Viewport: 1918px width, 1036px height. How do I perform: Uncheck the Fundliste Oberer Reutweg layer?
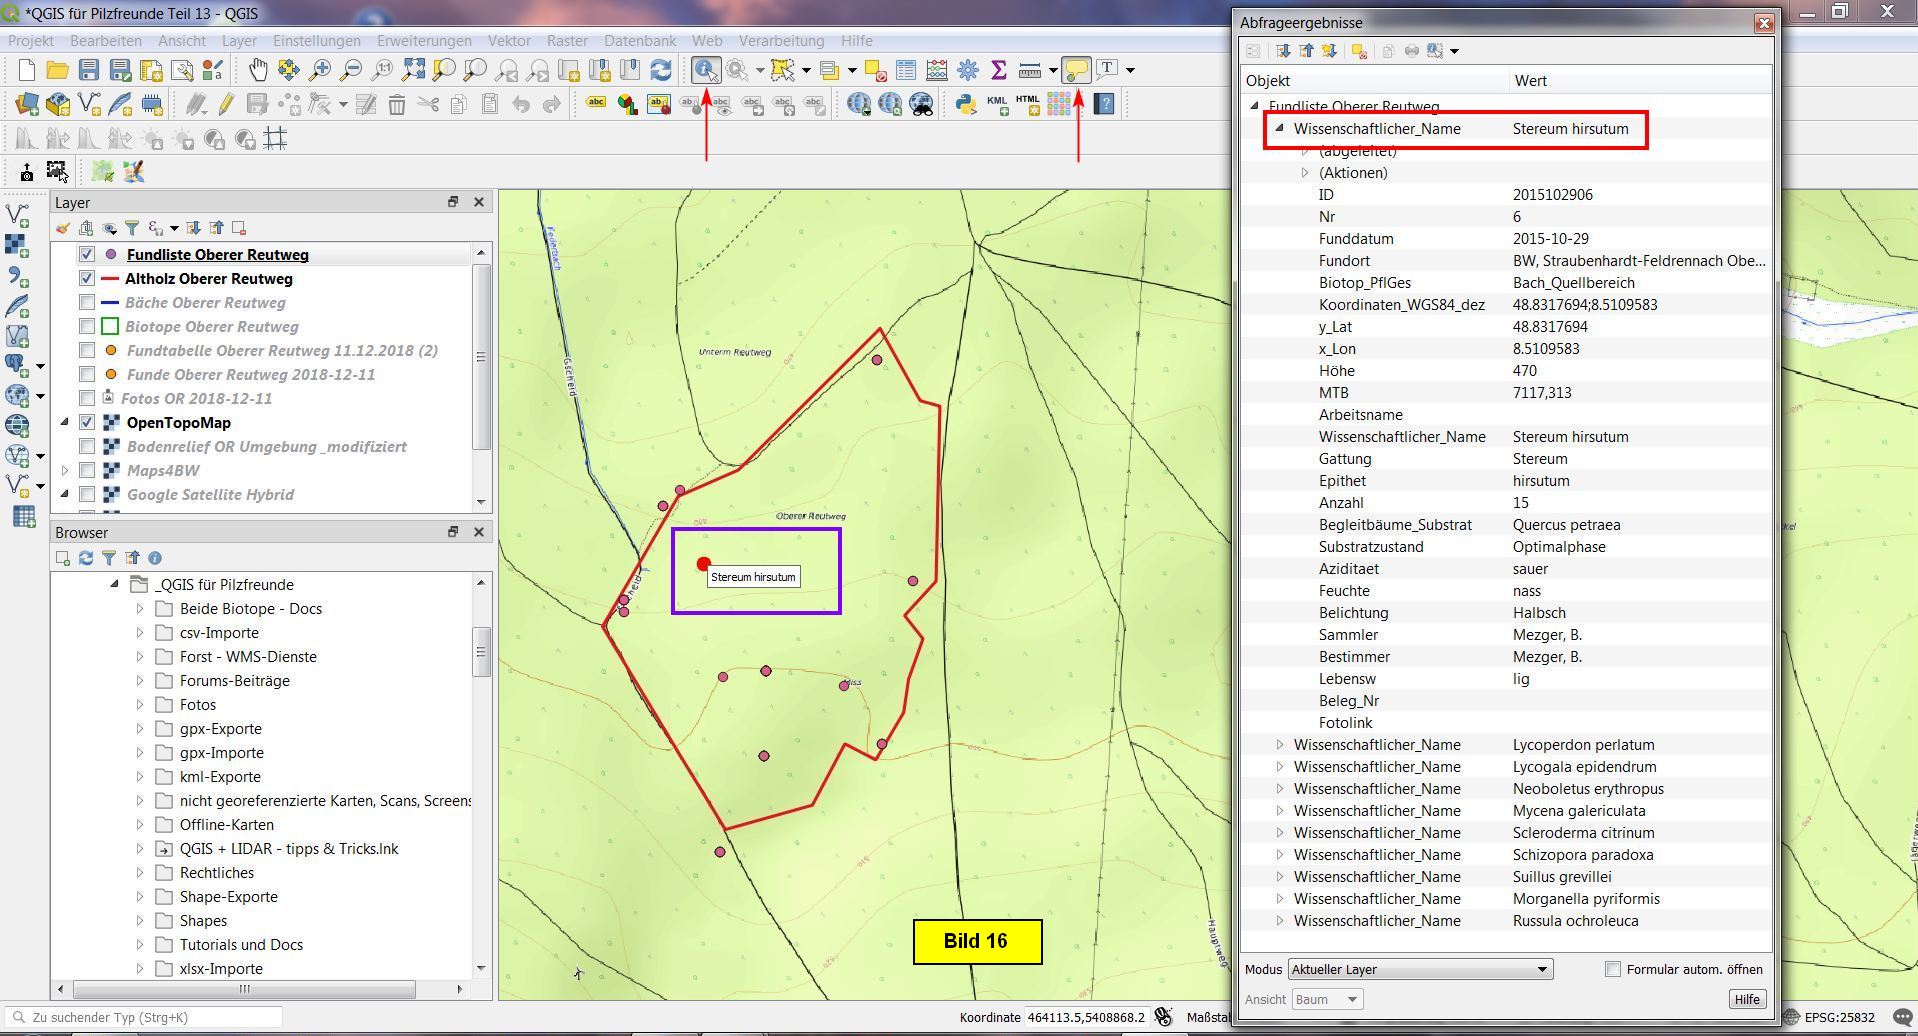click(x=87, y=255)
